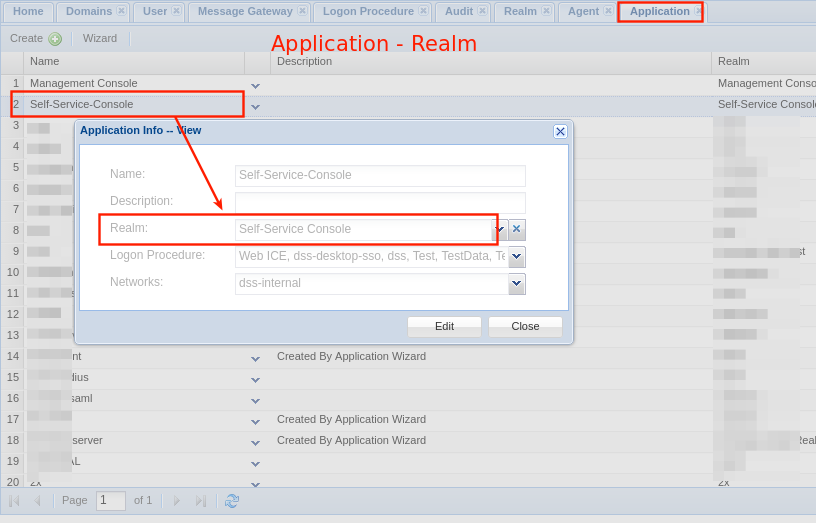
Task: Click the green Create plus icon
Action: pyautogui.click(x=55, y=39)
